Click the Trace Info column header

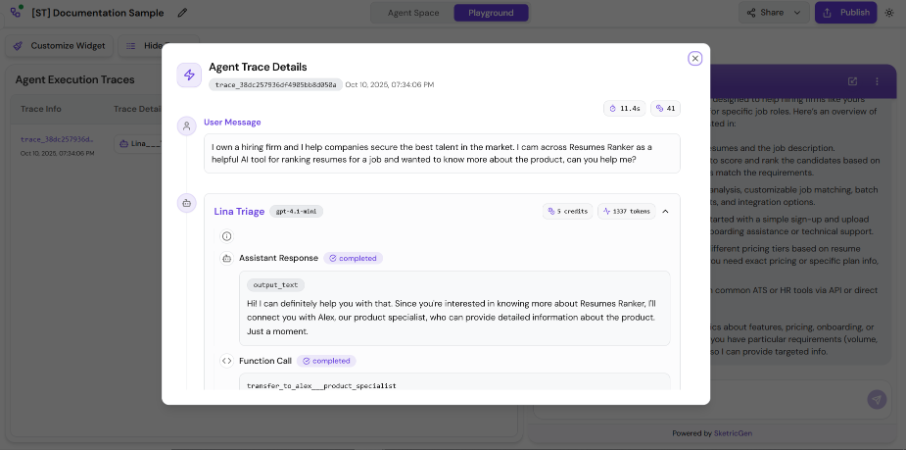41,109
